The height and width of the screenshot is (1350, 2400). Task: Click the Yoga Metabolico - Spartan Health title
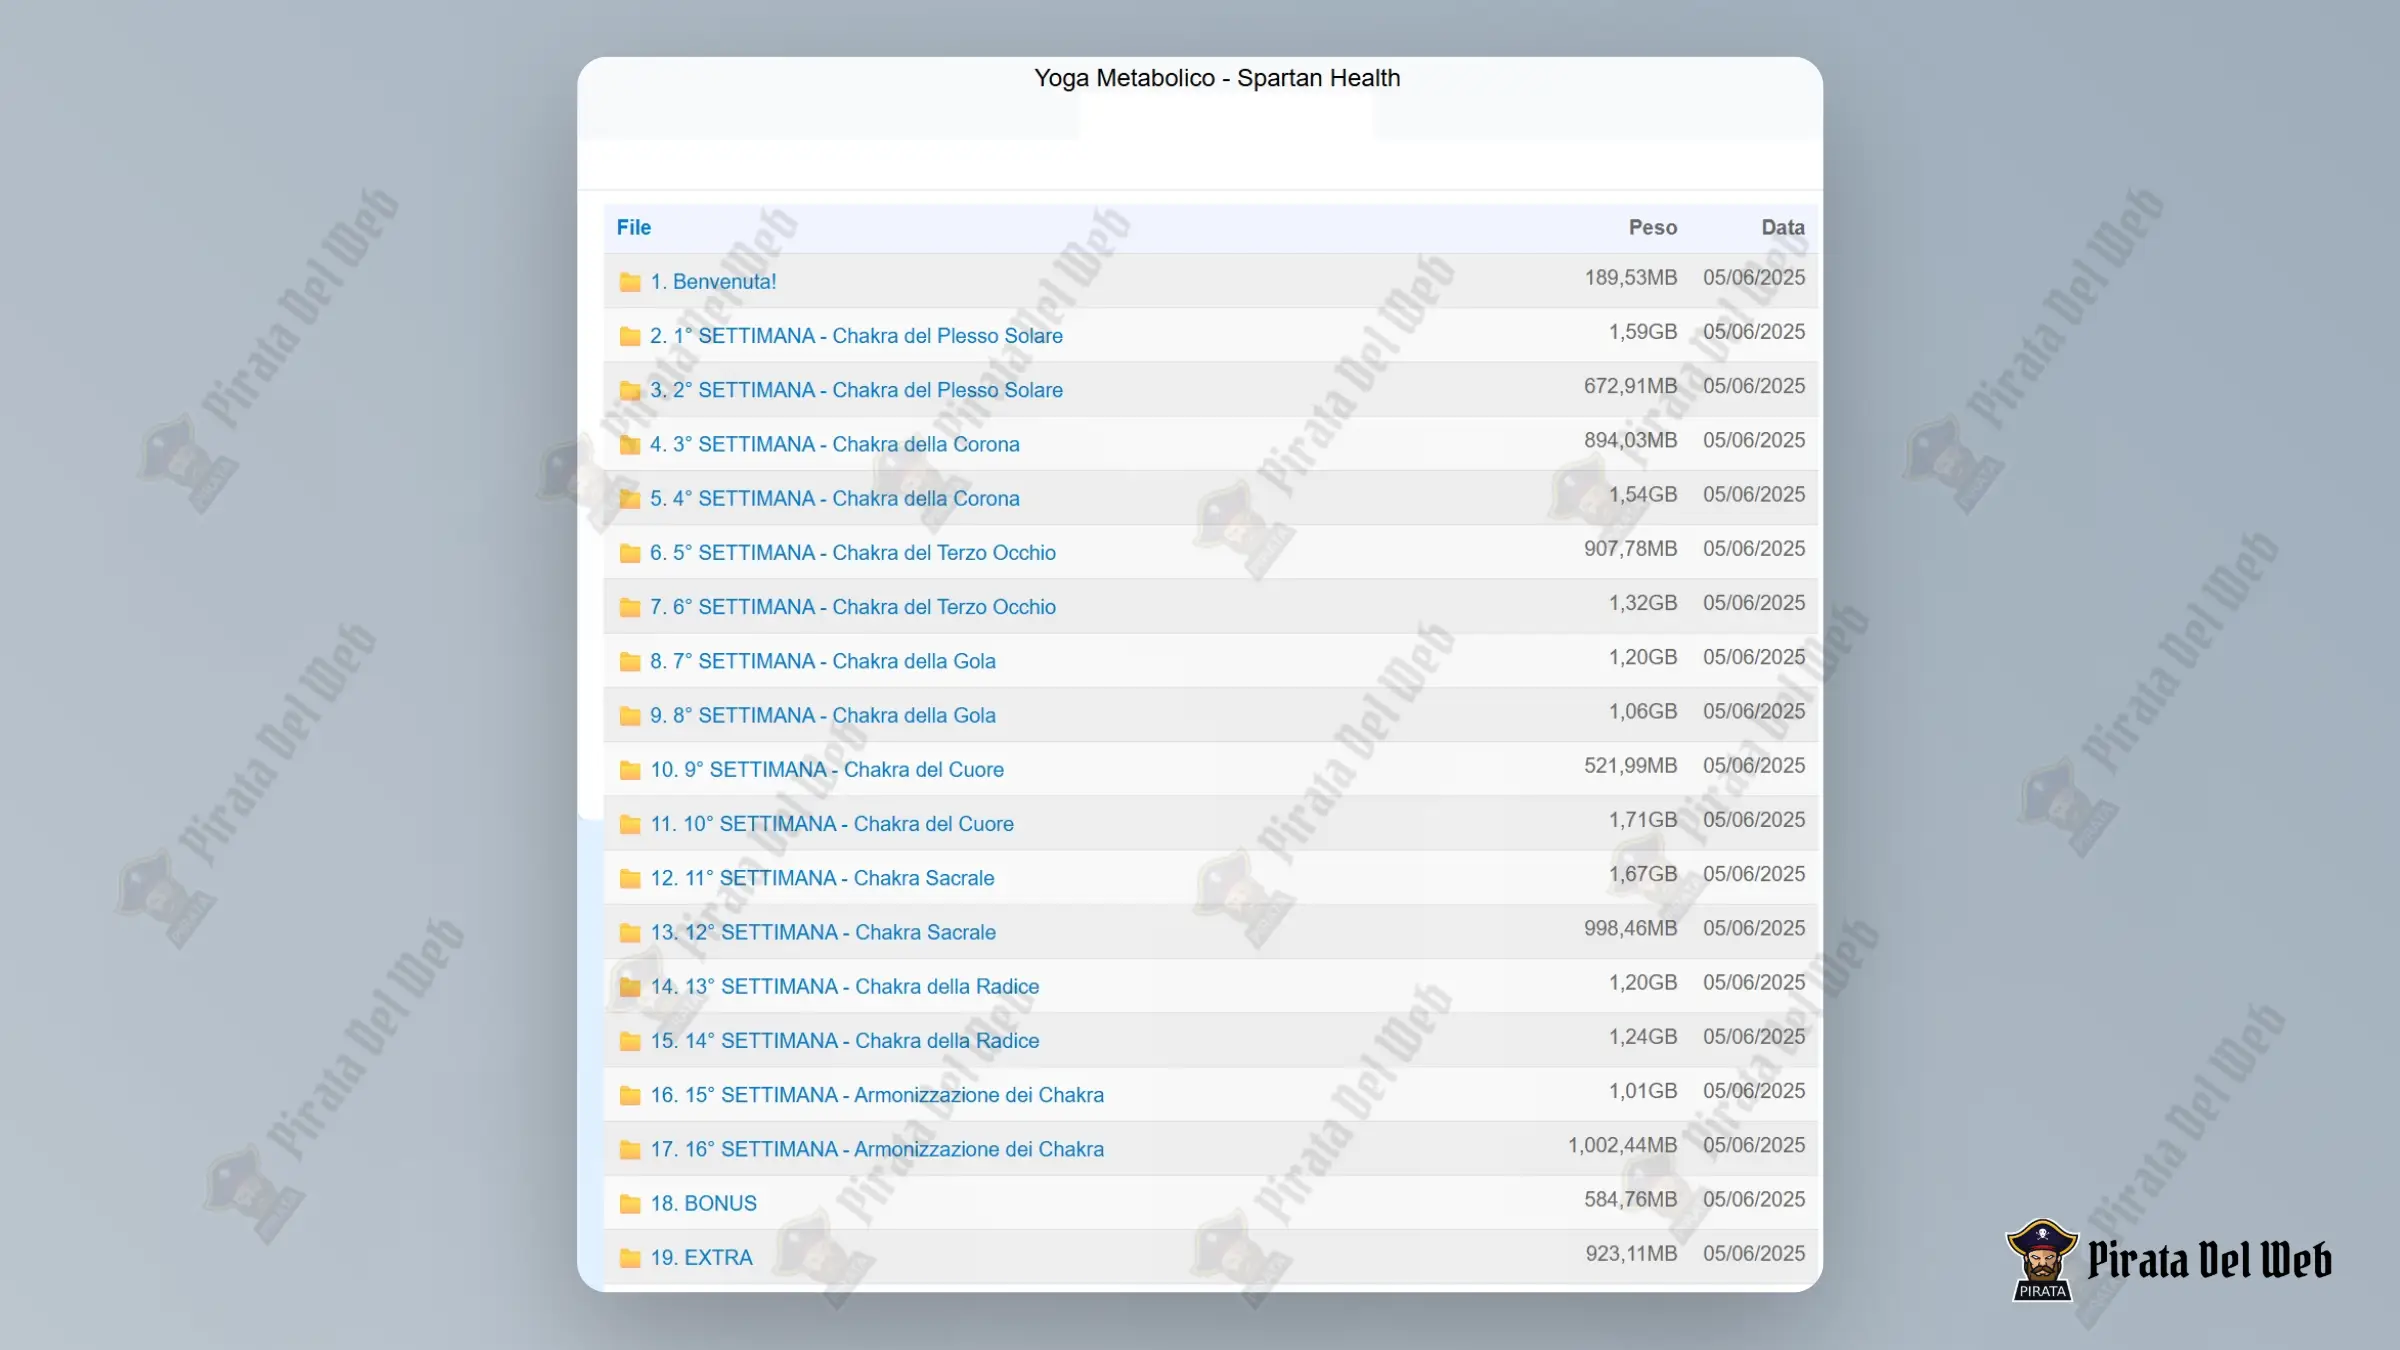pyautogui.click(x=1217, y=78)
